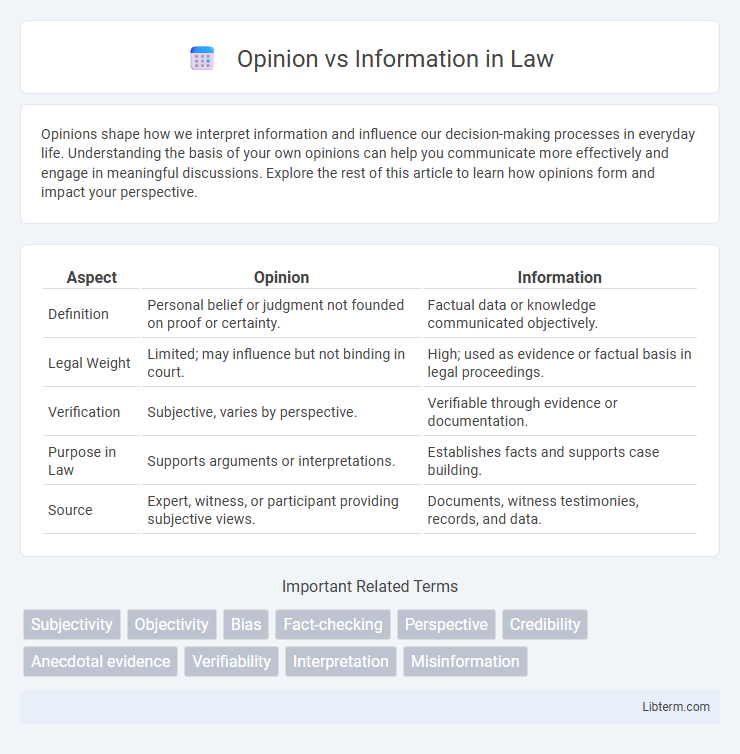Open the Credibility tag
740x754 pixels.
pyautogui.click(x=545, y=624)
